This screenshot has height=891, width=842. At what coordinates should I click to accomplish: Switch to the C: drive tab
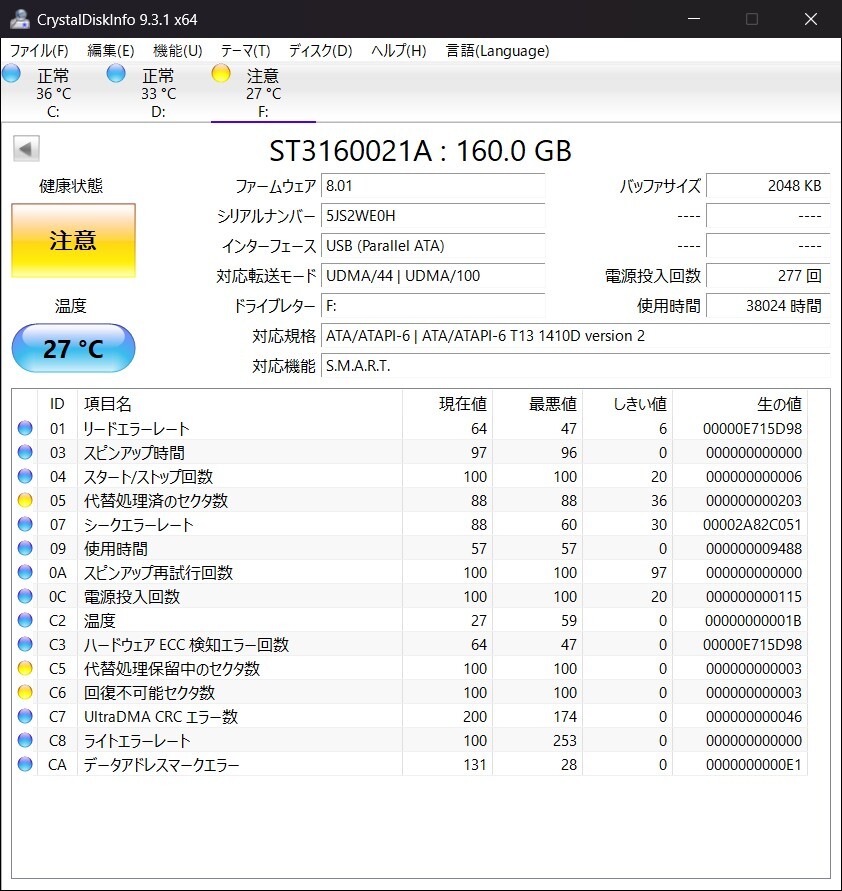click(53, 93)
